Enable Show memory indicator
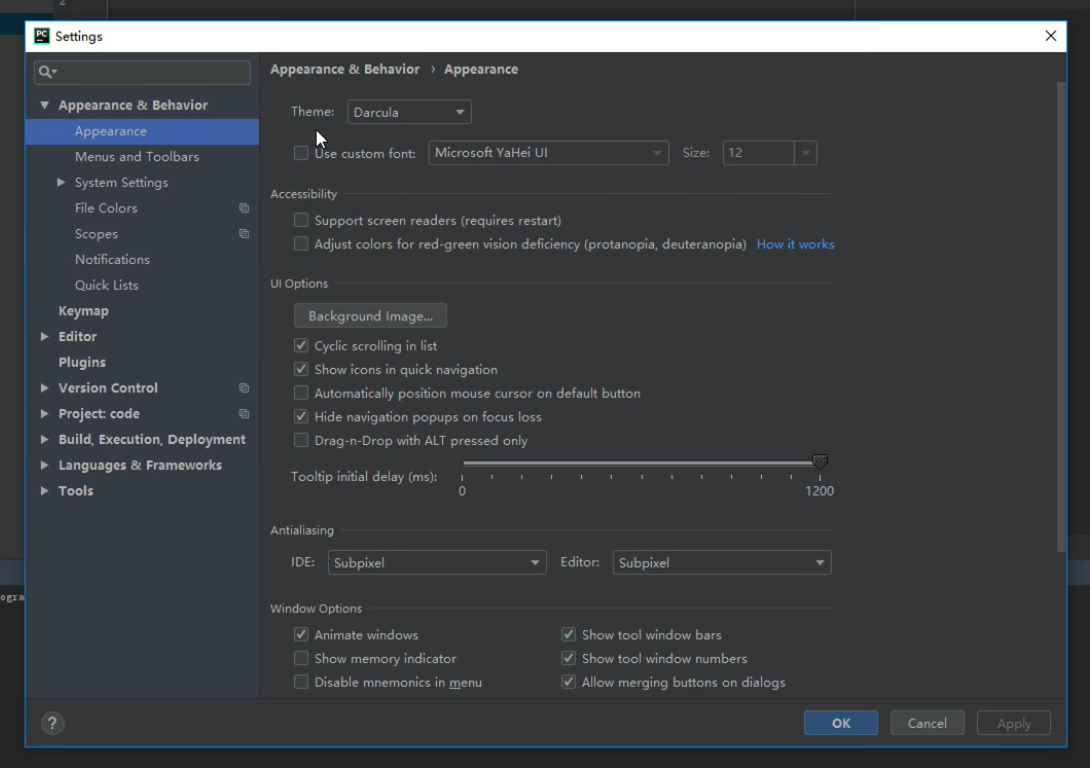1090x768 pixels. click(301, 658)
